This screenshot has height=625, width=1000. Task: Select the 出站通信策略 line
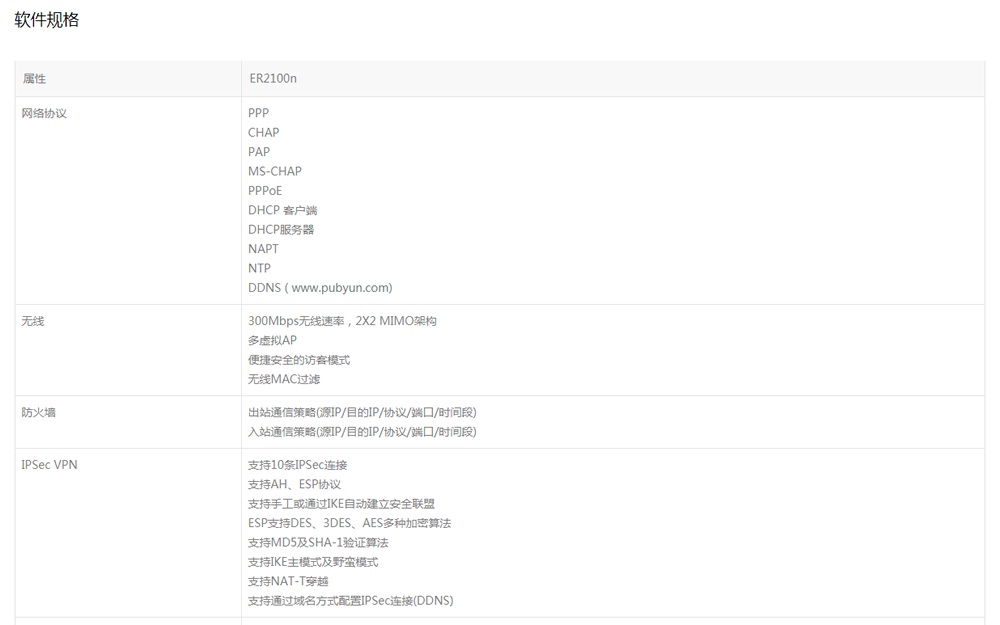click(362, 413)
